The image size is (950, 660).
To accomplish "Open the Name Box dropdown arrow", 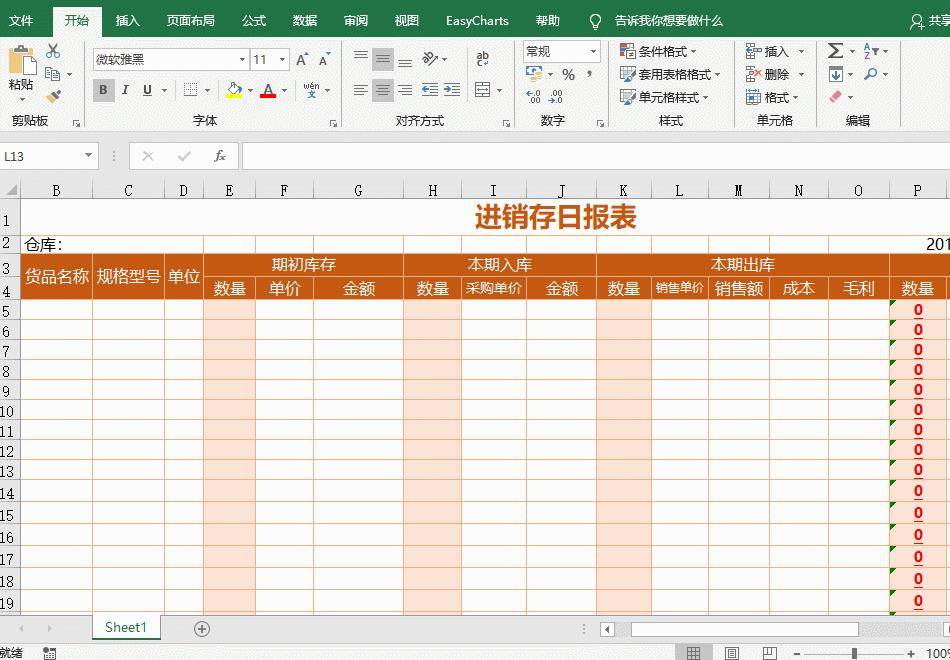I will [x=88, y=156].
